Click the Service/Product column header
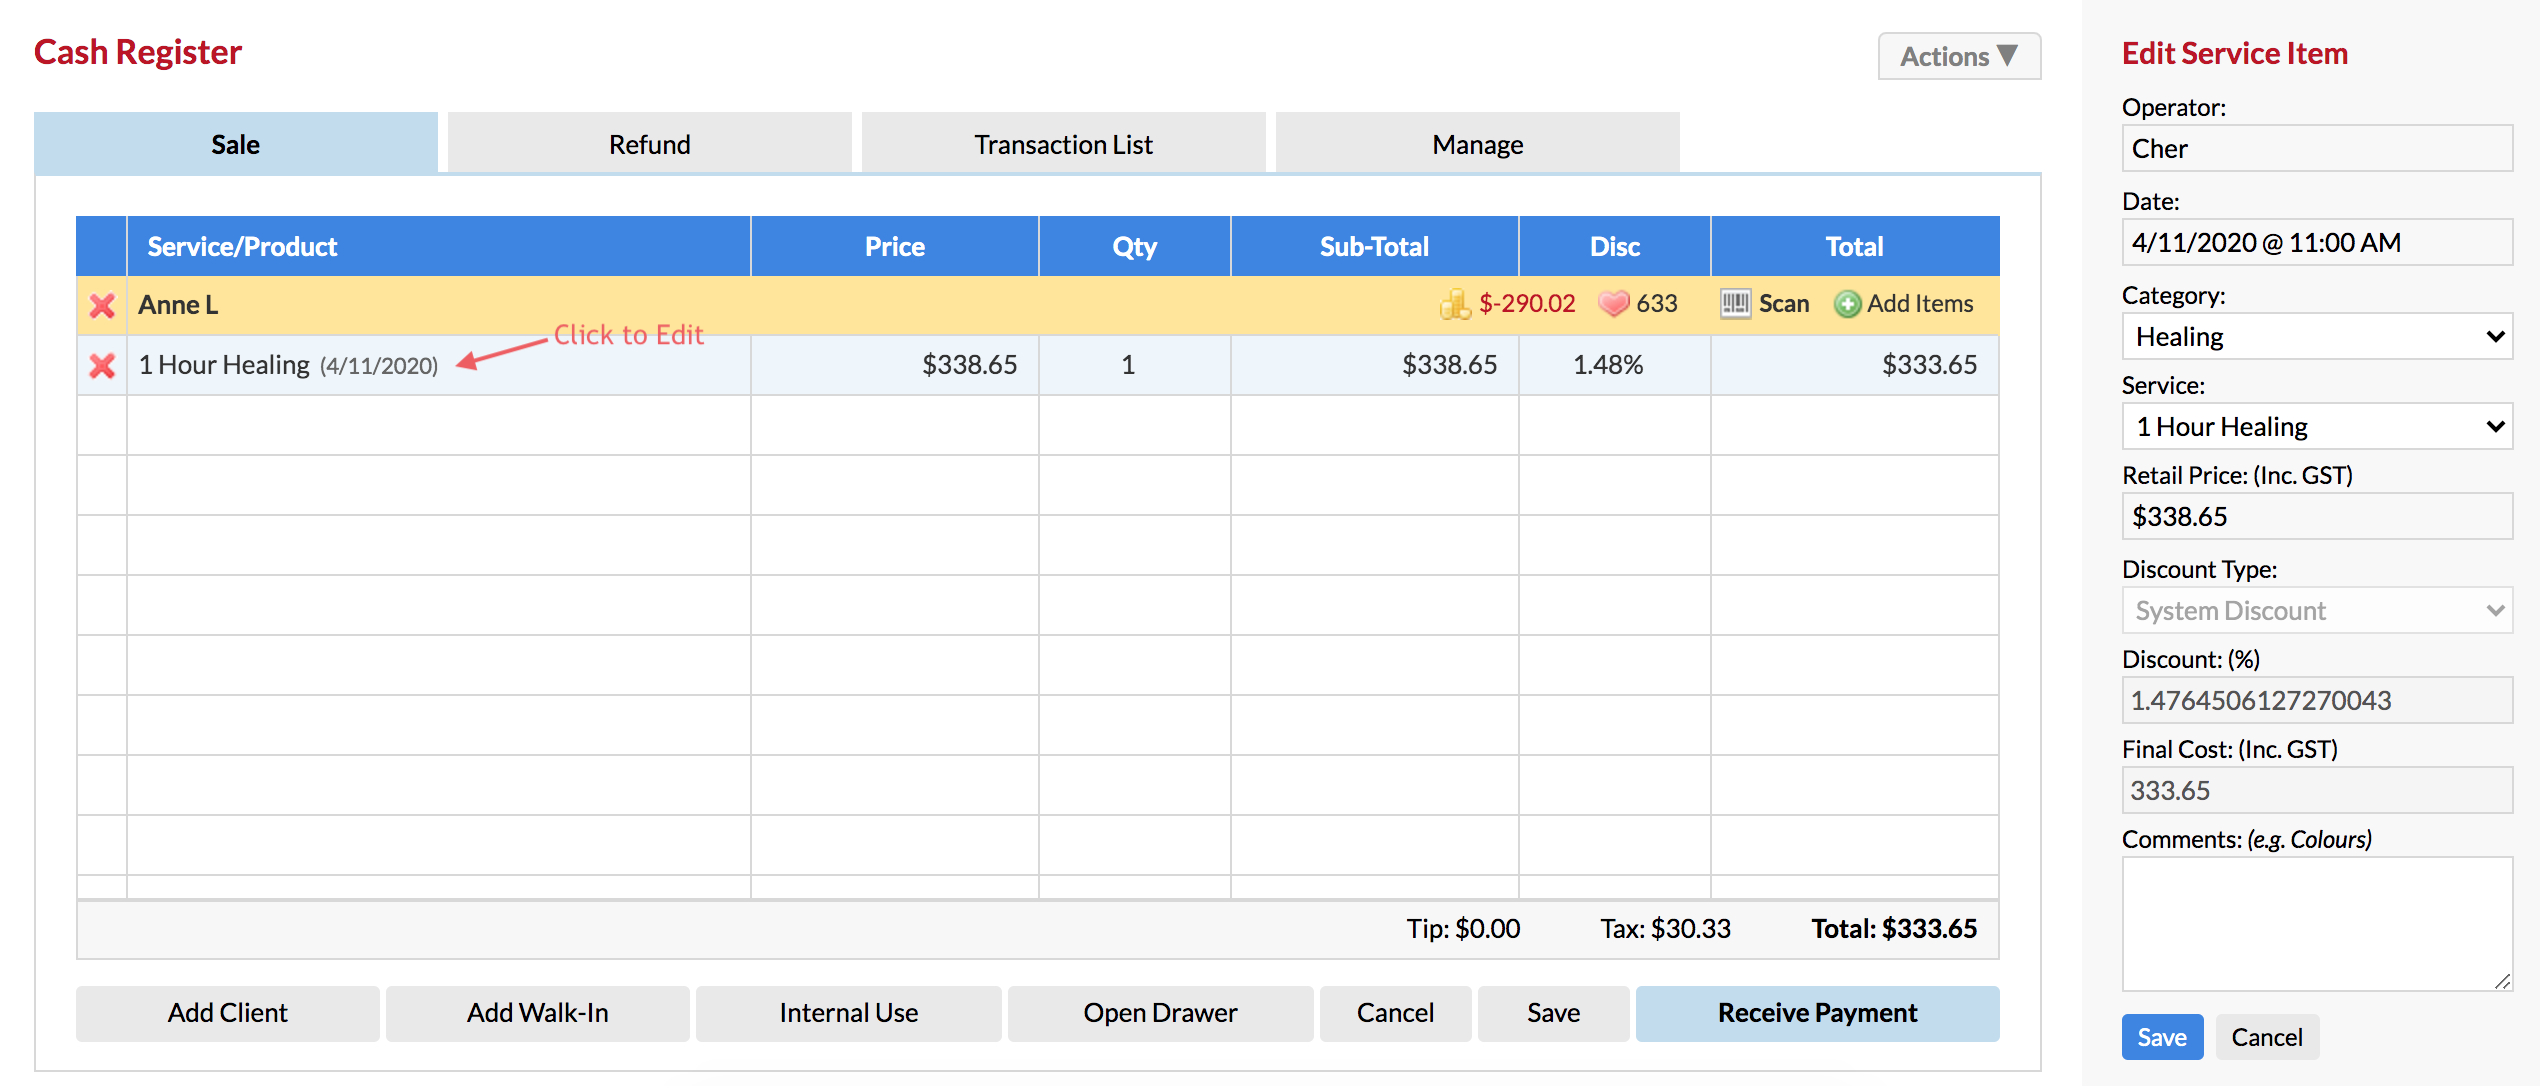This screenshot has height=1086, width=2540. click(x=439, y=246)
